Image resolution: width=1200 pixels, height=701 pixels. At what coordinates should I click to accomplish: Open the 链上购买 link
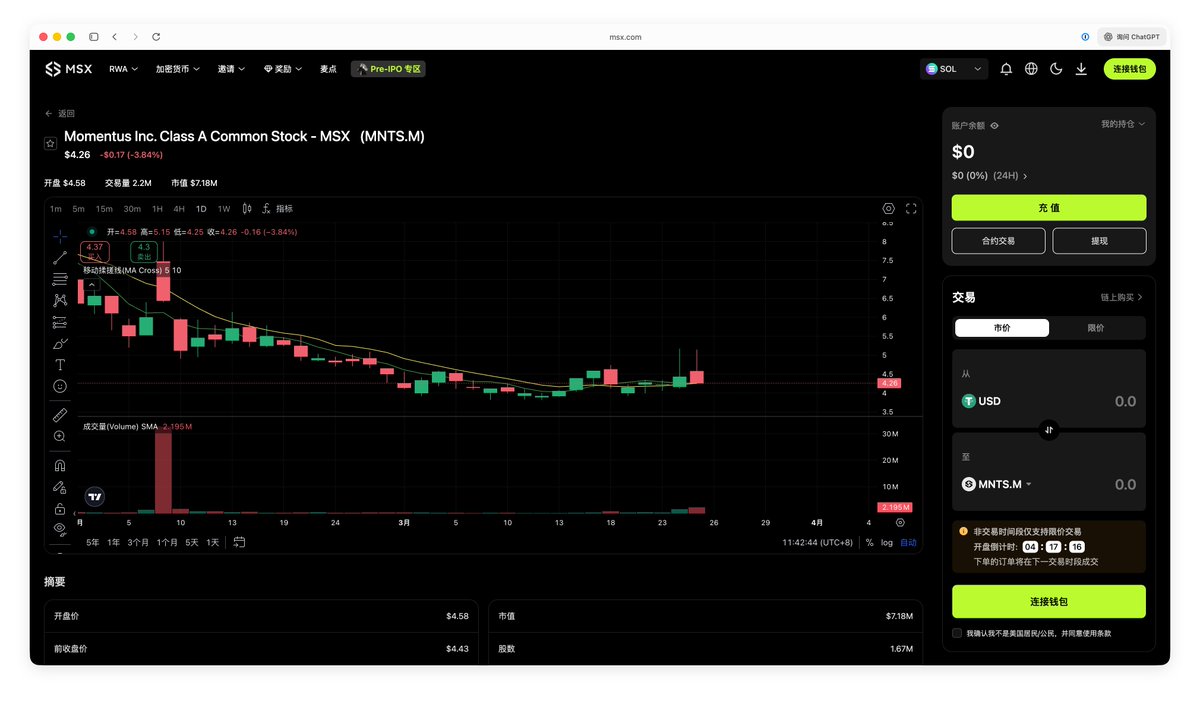pyautogui.click(x=1121, y=297)
